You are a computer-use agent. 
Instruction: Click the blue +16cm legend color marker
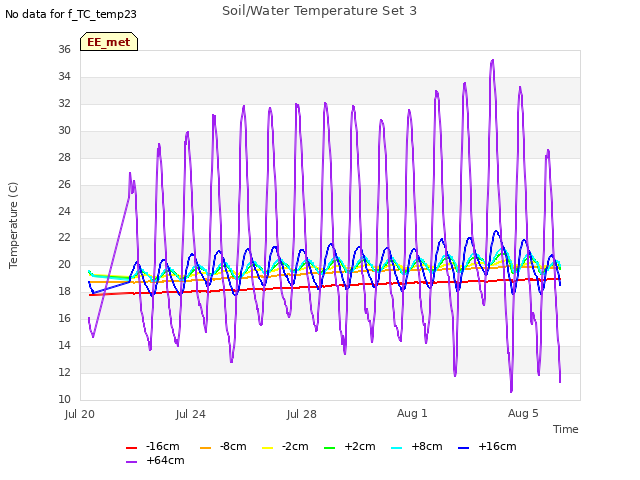(x=463, y=448)
